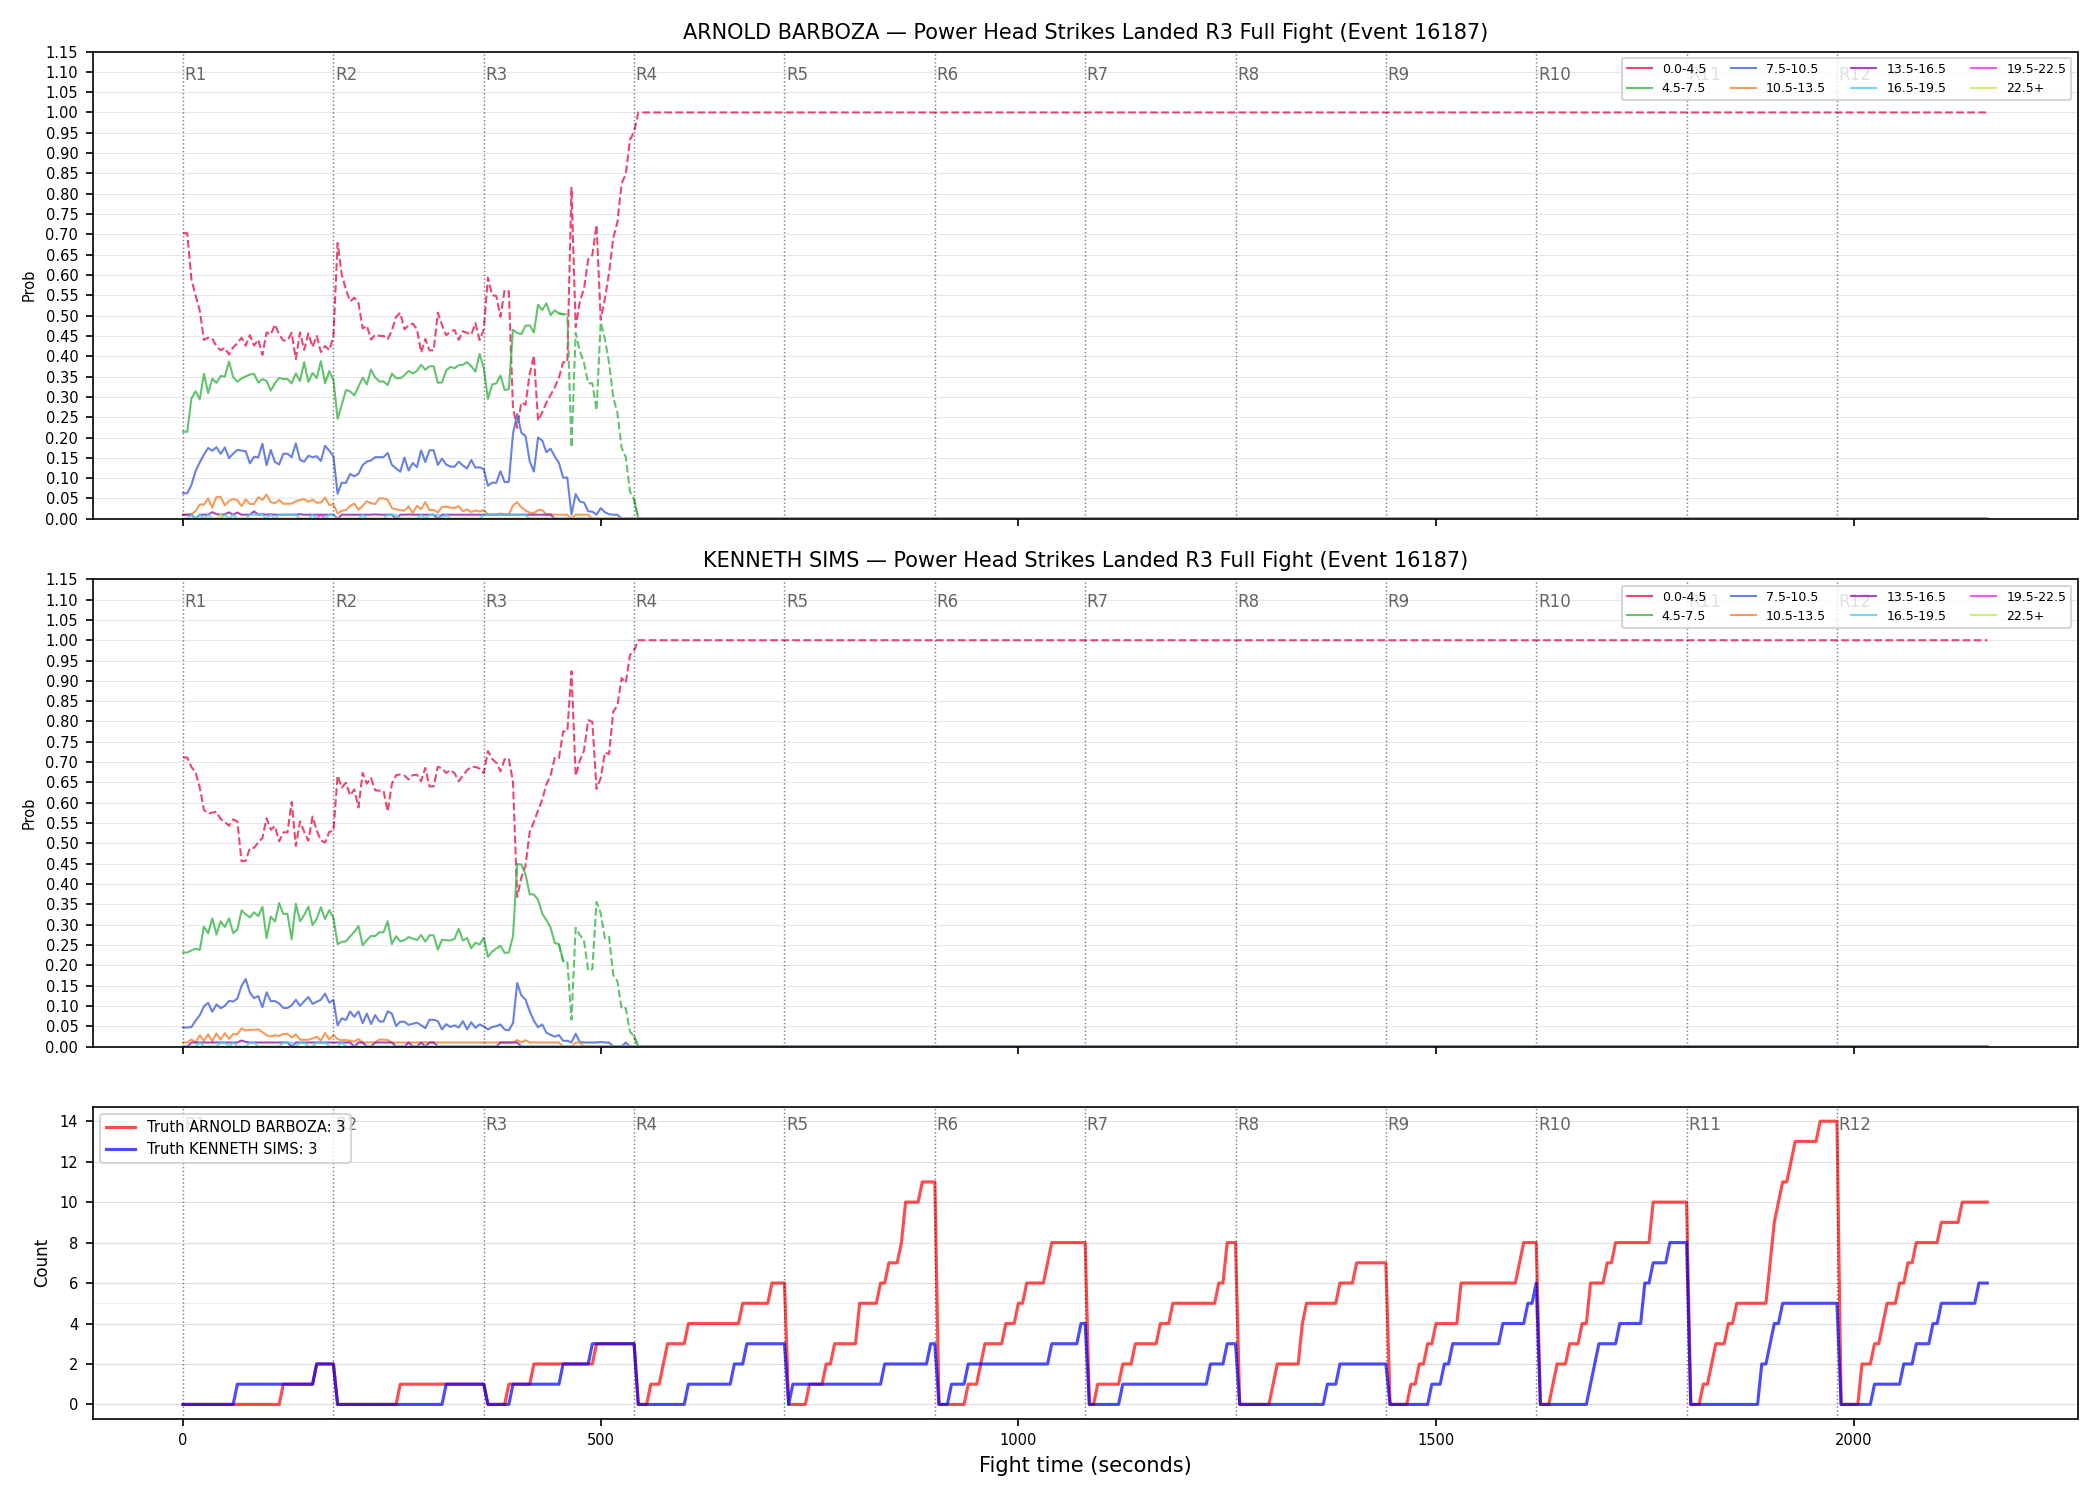
Task: Click 16.5-19.5 legend entry in Barboza chart
Action: tap(1898, 88)
